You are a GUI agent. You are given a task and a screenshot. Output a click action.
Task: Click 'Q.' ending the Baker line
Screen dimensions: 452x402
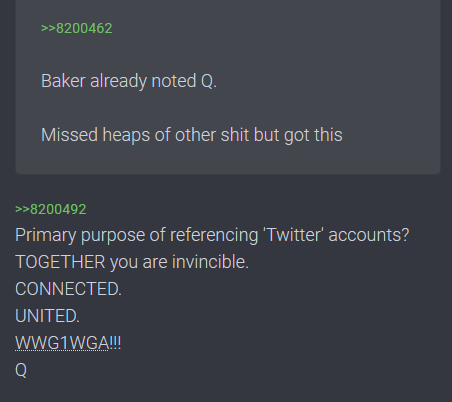(209, 81)
